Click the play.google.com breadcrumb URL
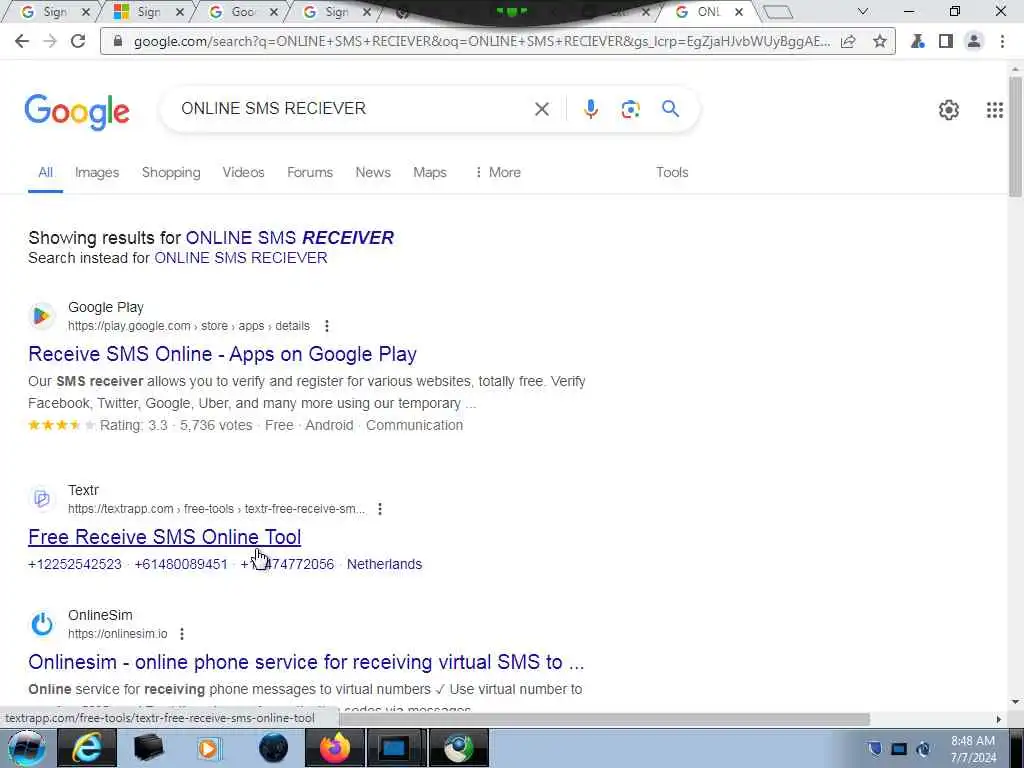 (x=189, y=326)
